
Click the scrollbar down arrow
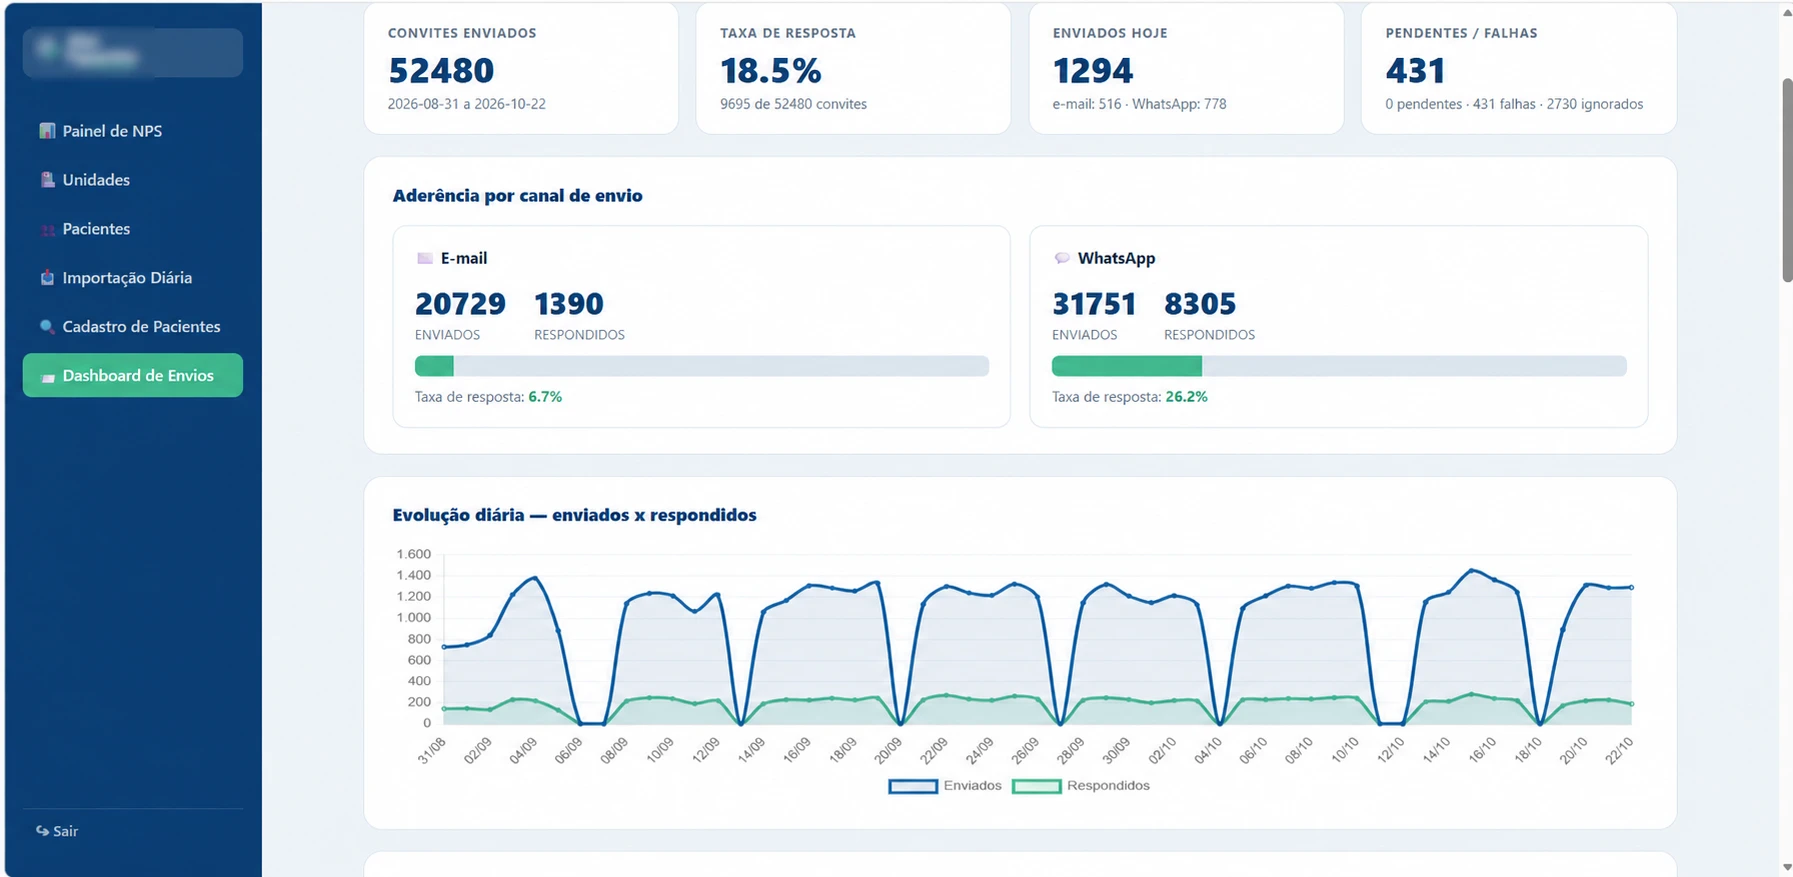point(1787,867)
